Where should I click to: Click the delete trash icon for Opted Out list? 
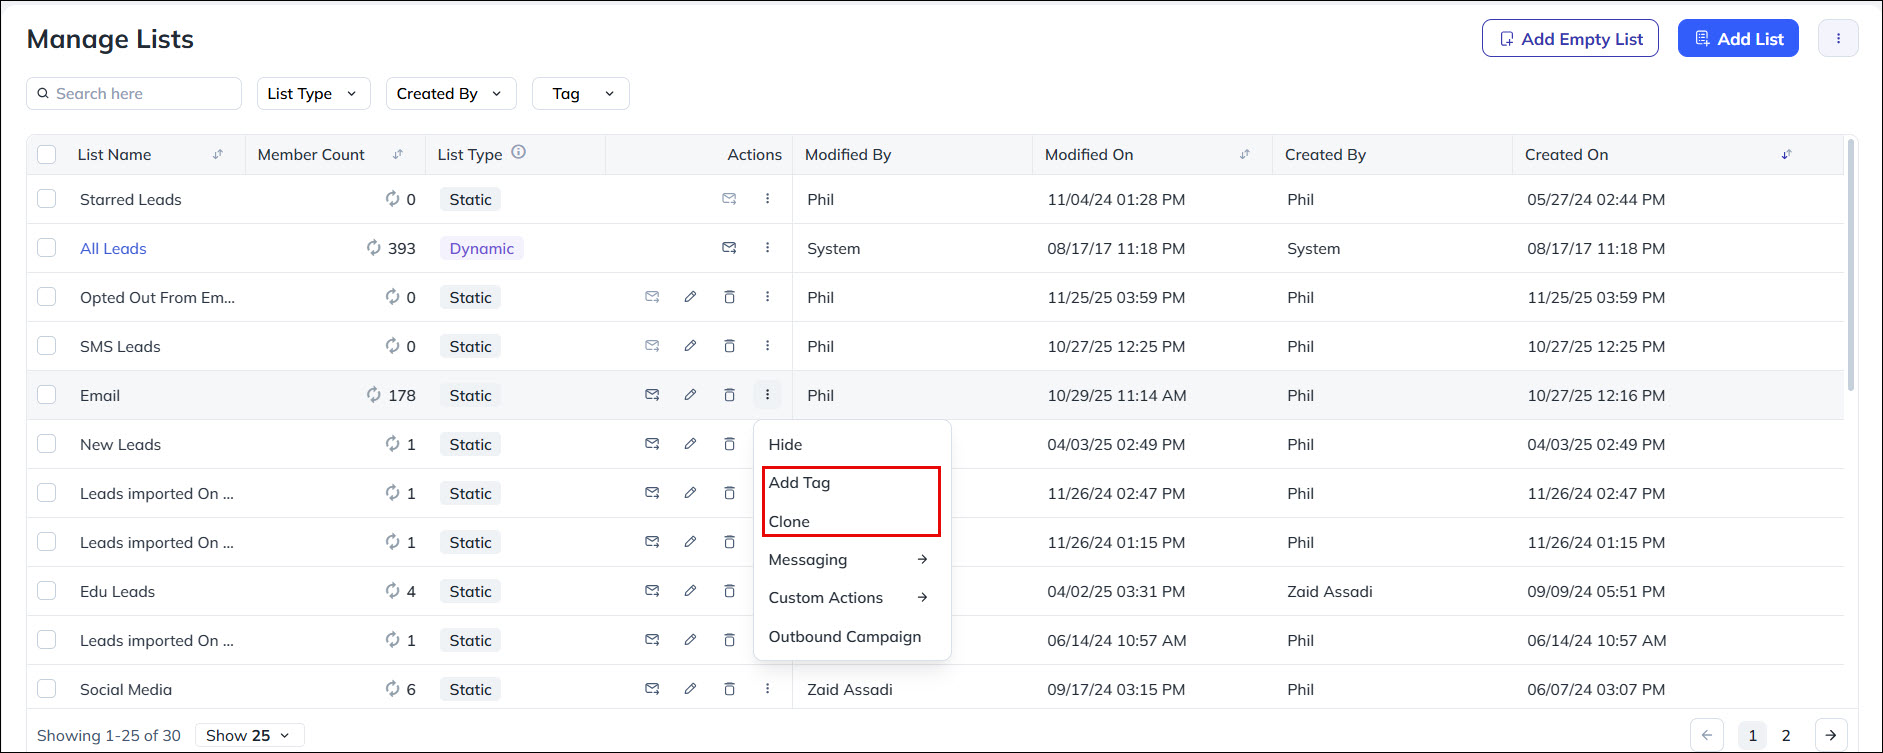tap(729, 297)
